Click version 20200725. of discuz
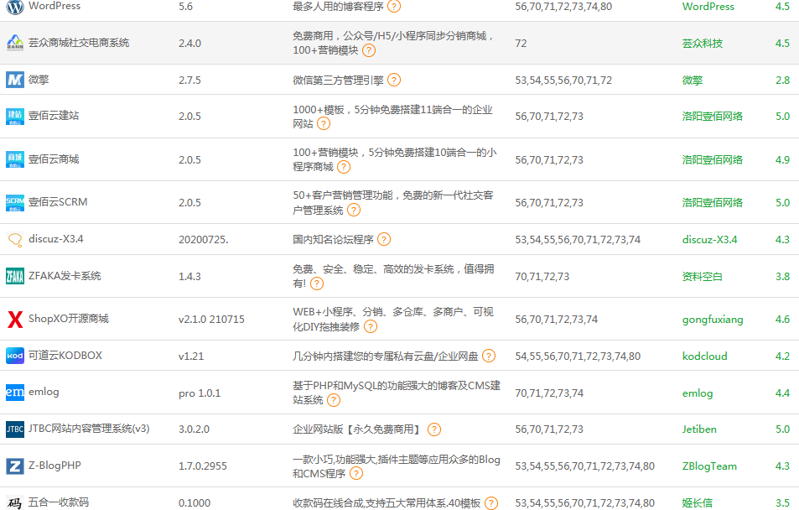 coord(203,239)
